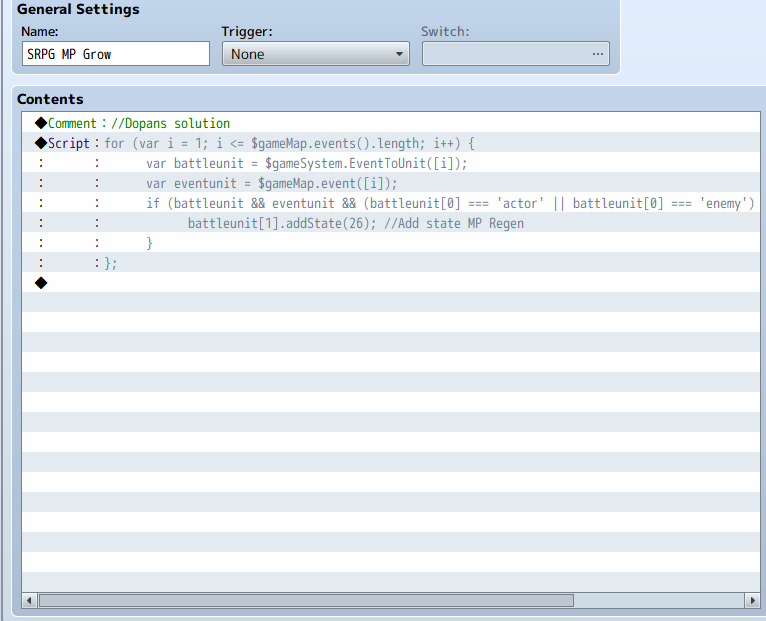The height and width of the screenshot is (621, 766).
Task: Click the horizontal scrollbar thumb in Contents
Action: click(x=306, y=600)
